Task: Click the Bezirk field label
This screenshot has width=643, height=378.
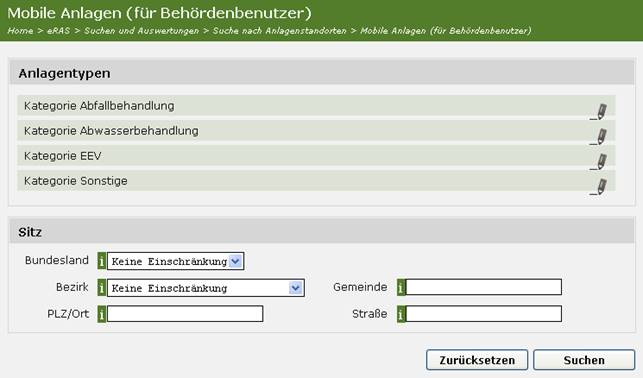Action: tap(72, 287)
